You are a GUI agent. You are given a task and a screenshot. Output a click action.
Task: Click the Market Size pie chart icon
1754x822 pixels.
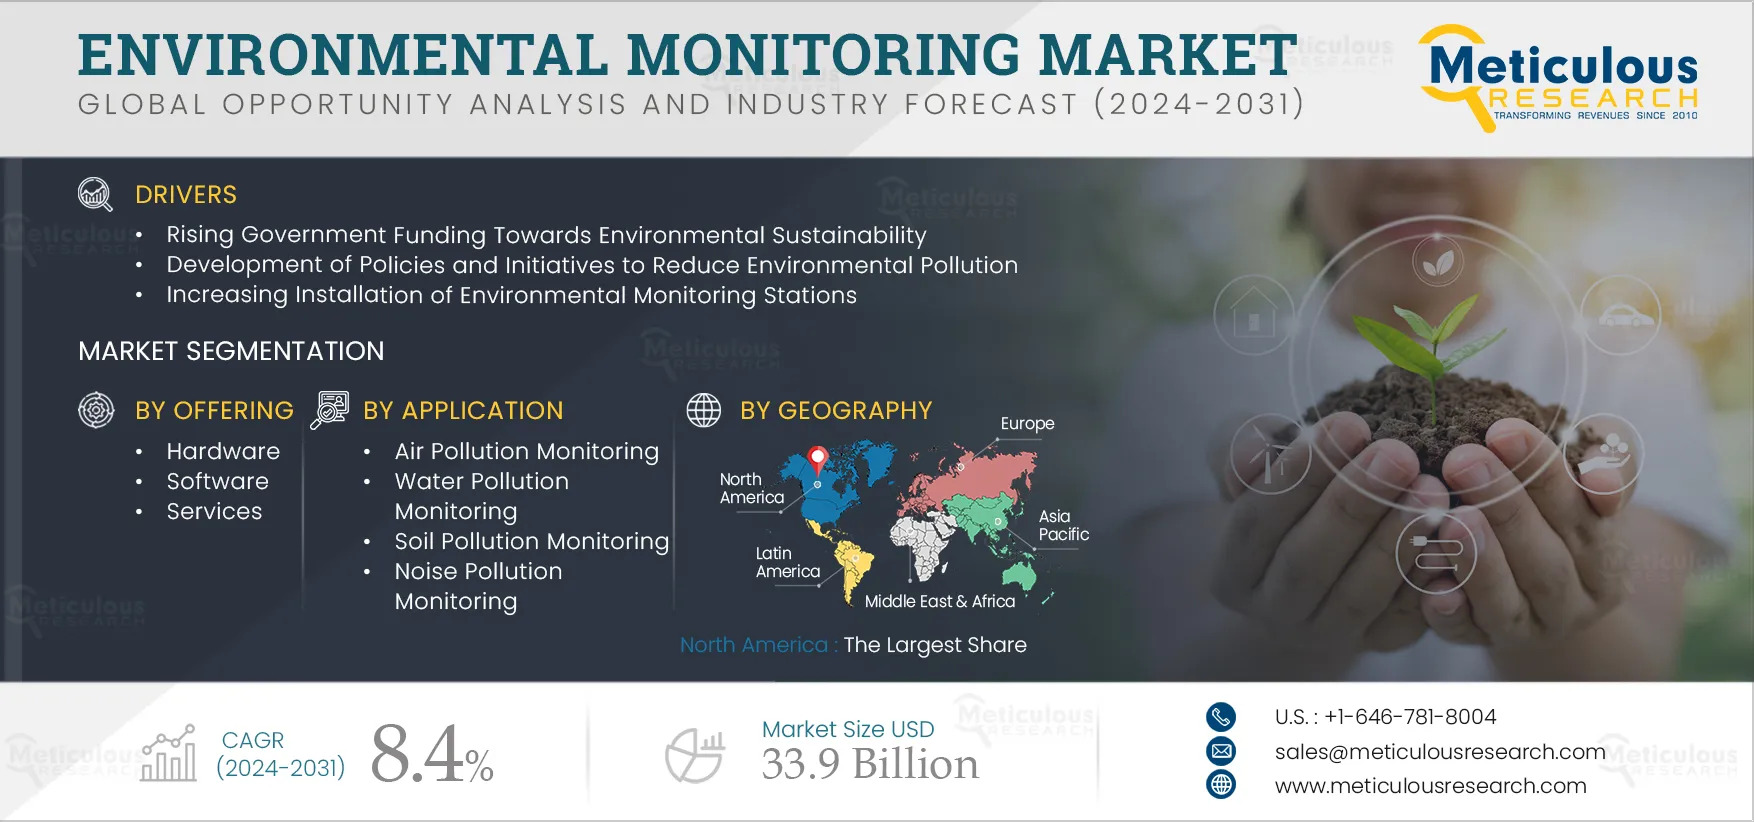pyautogui.click(x=695, y=755)
